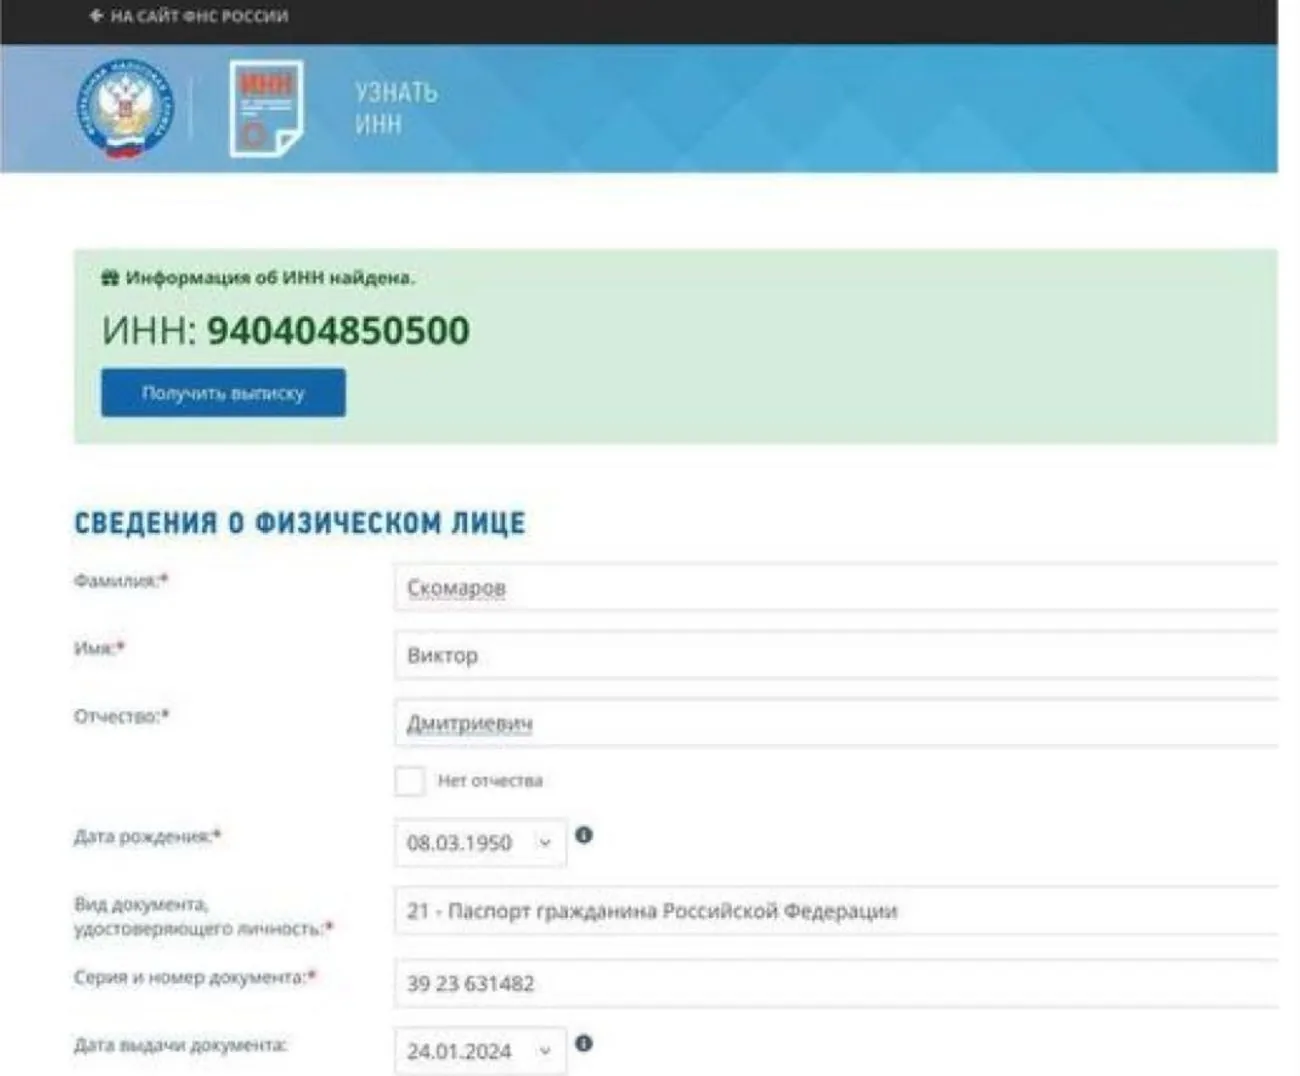
Task: Expand the Дата рождения dropdown arrow
Action: [x=545, y=843]
